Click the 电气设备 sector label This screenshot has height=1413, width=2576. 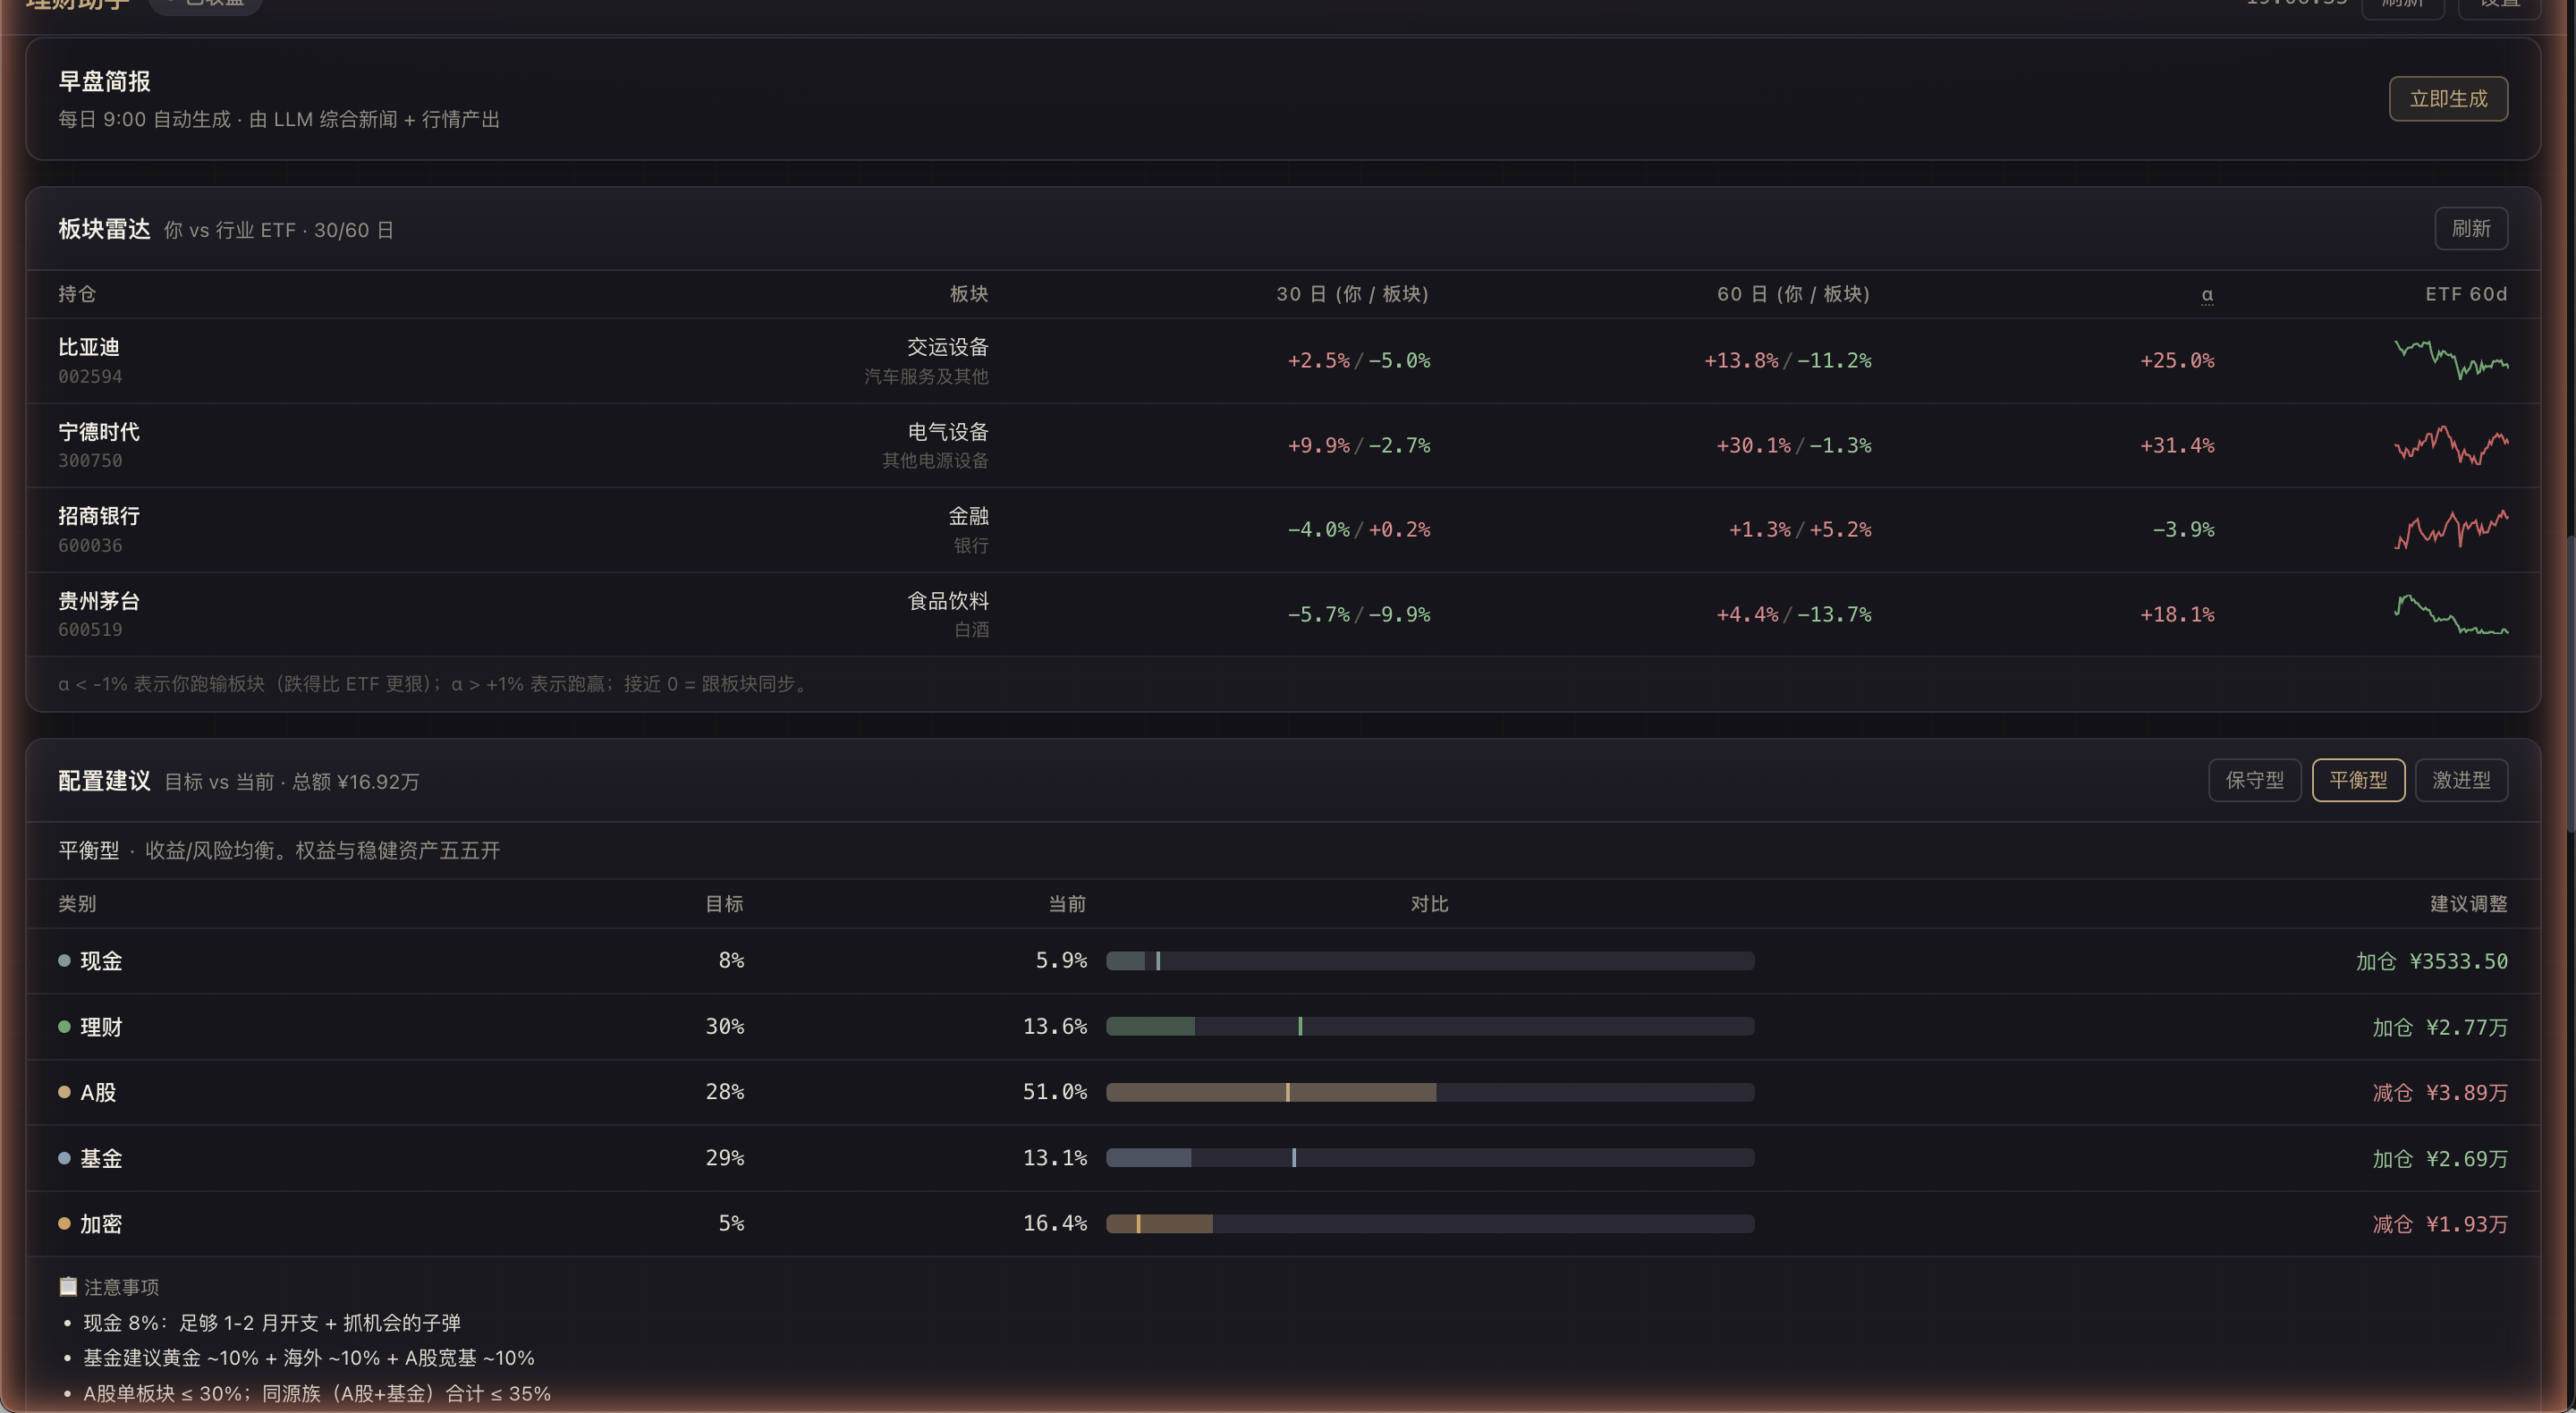tap(948, 432)
